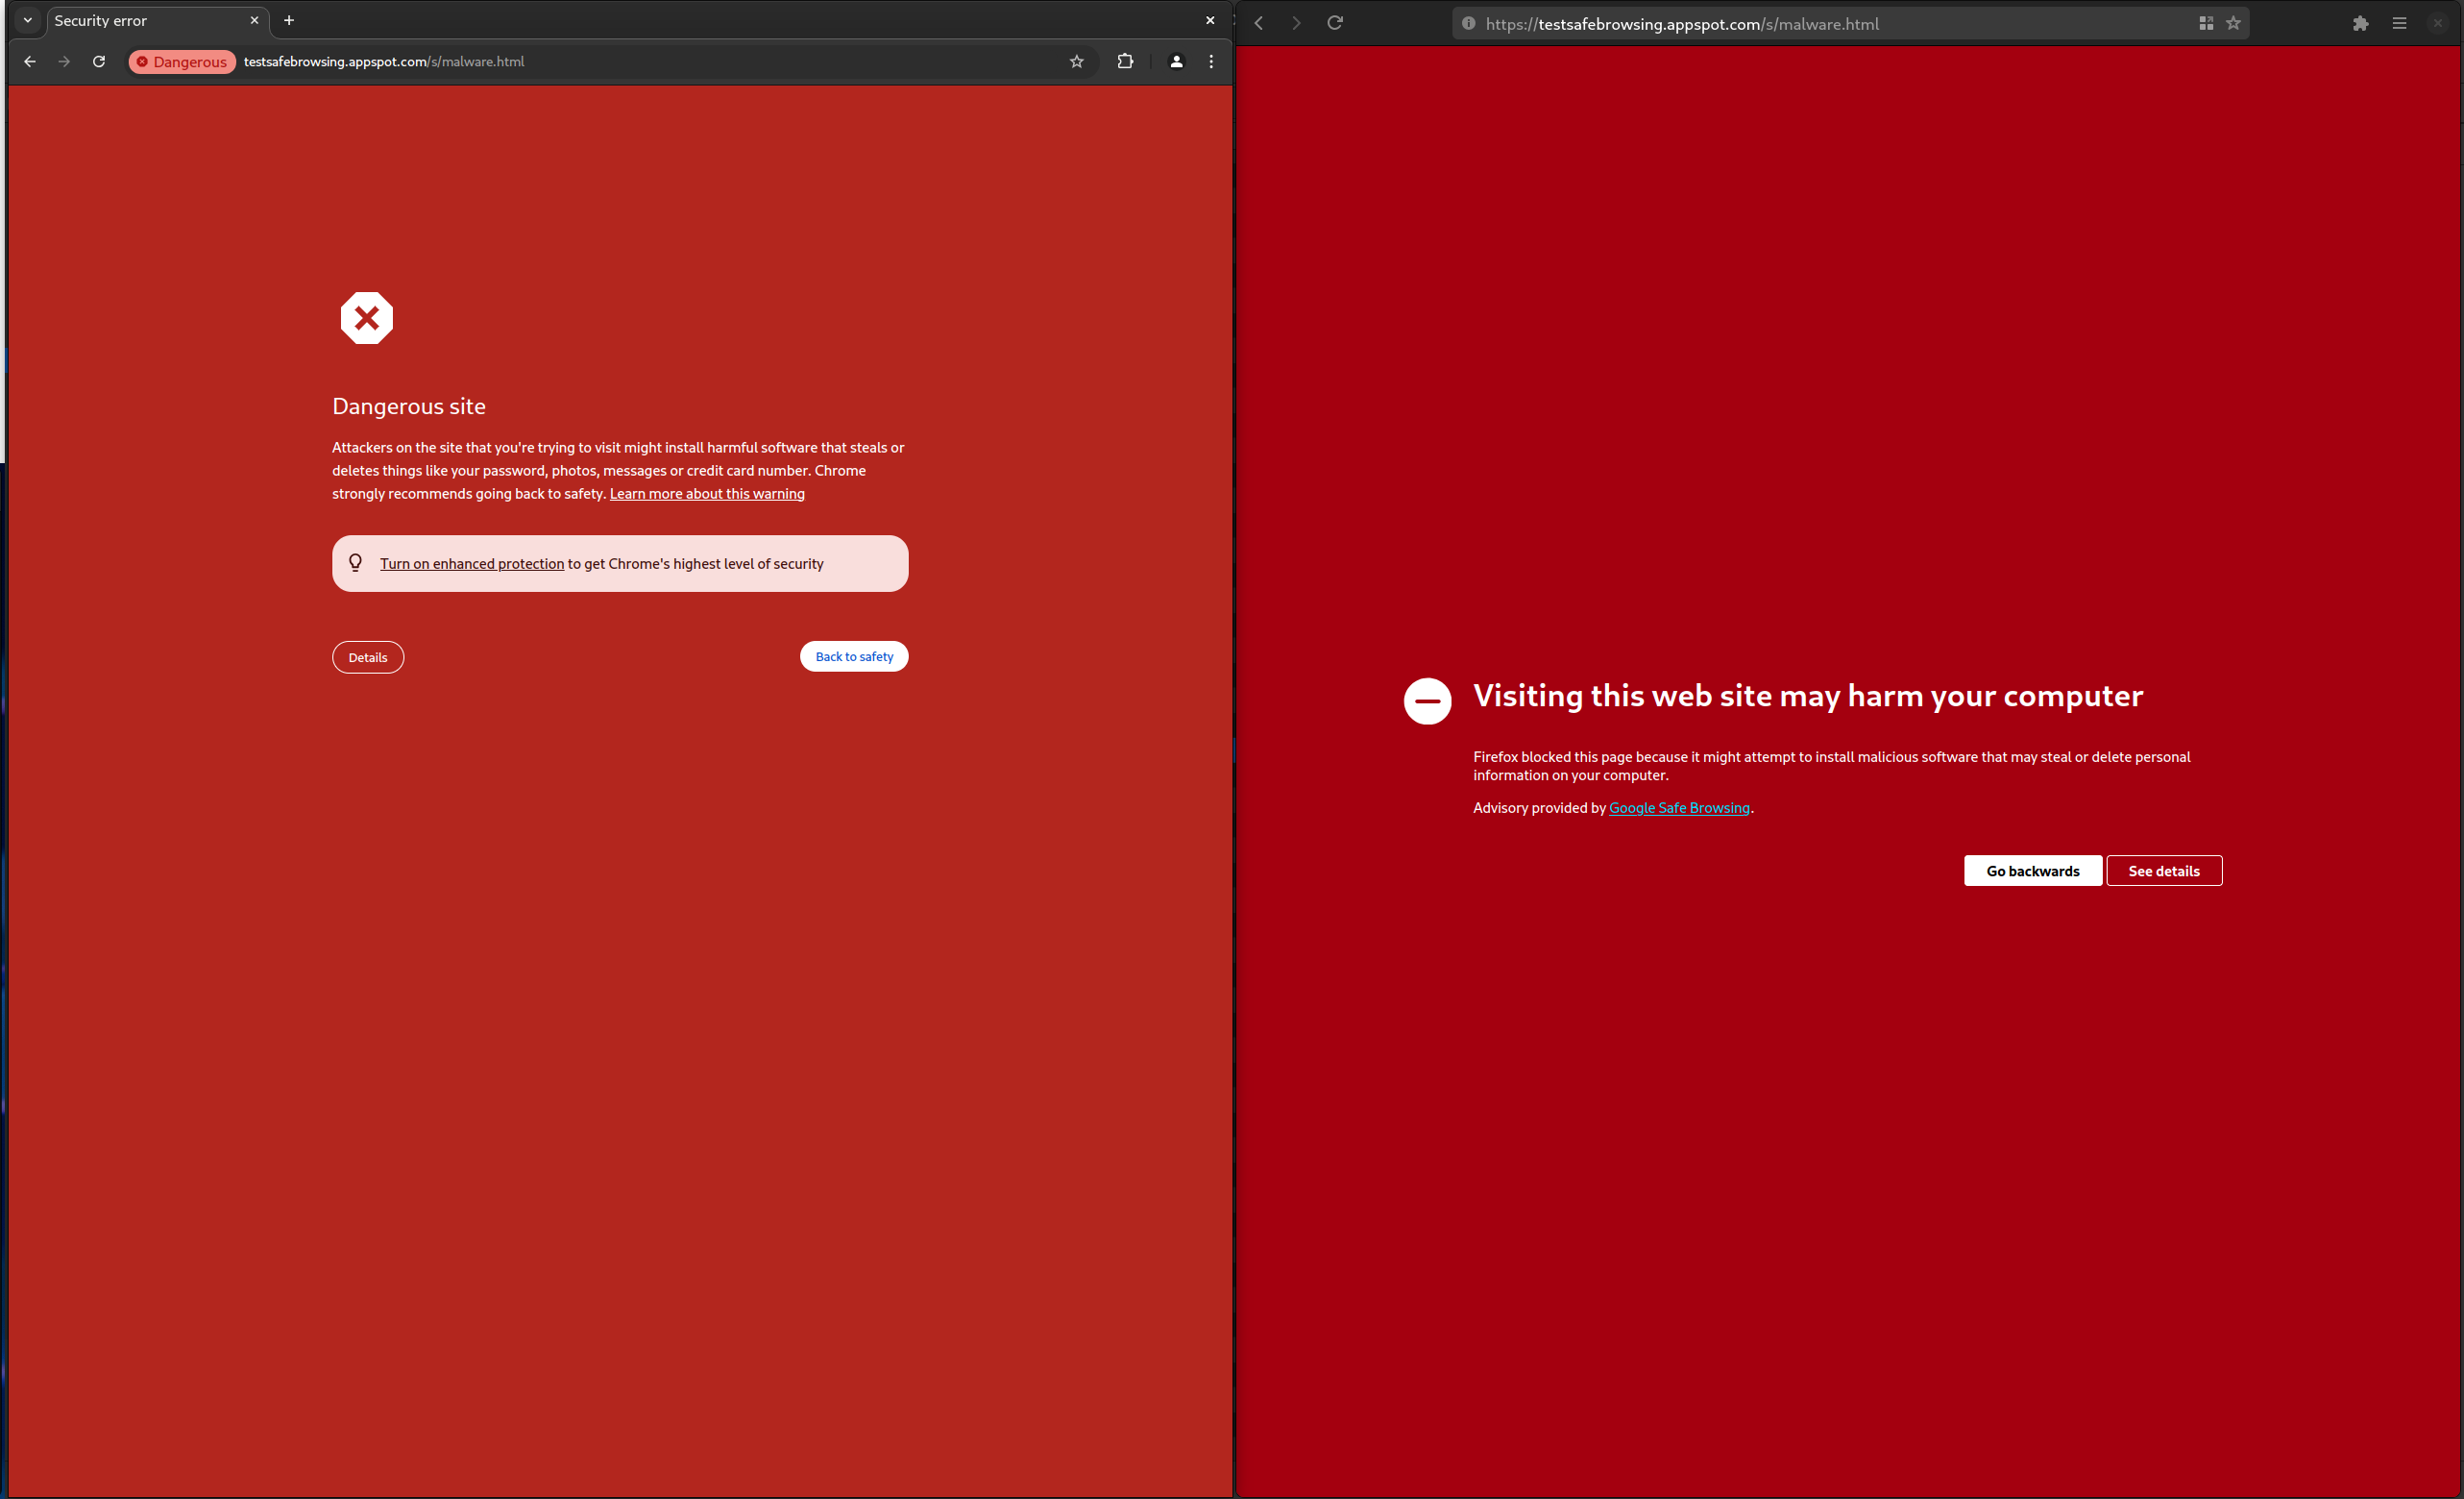Click Turn on enhanced protection link
Image resolution: width=2464 pixels, height=1499 pixels.
click(x=472, y=564)
